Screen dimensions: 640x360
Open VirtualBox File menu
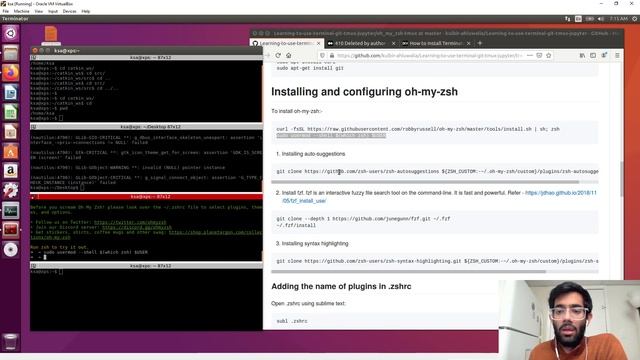coord(6,11)
